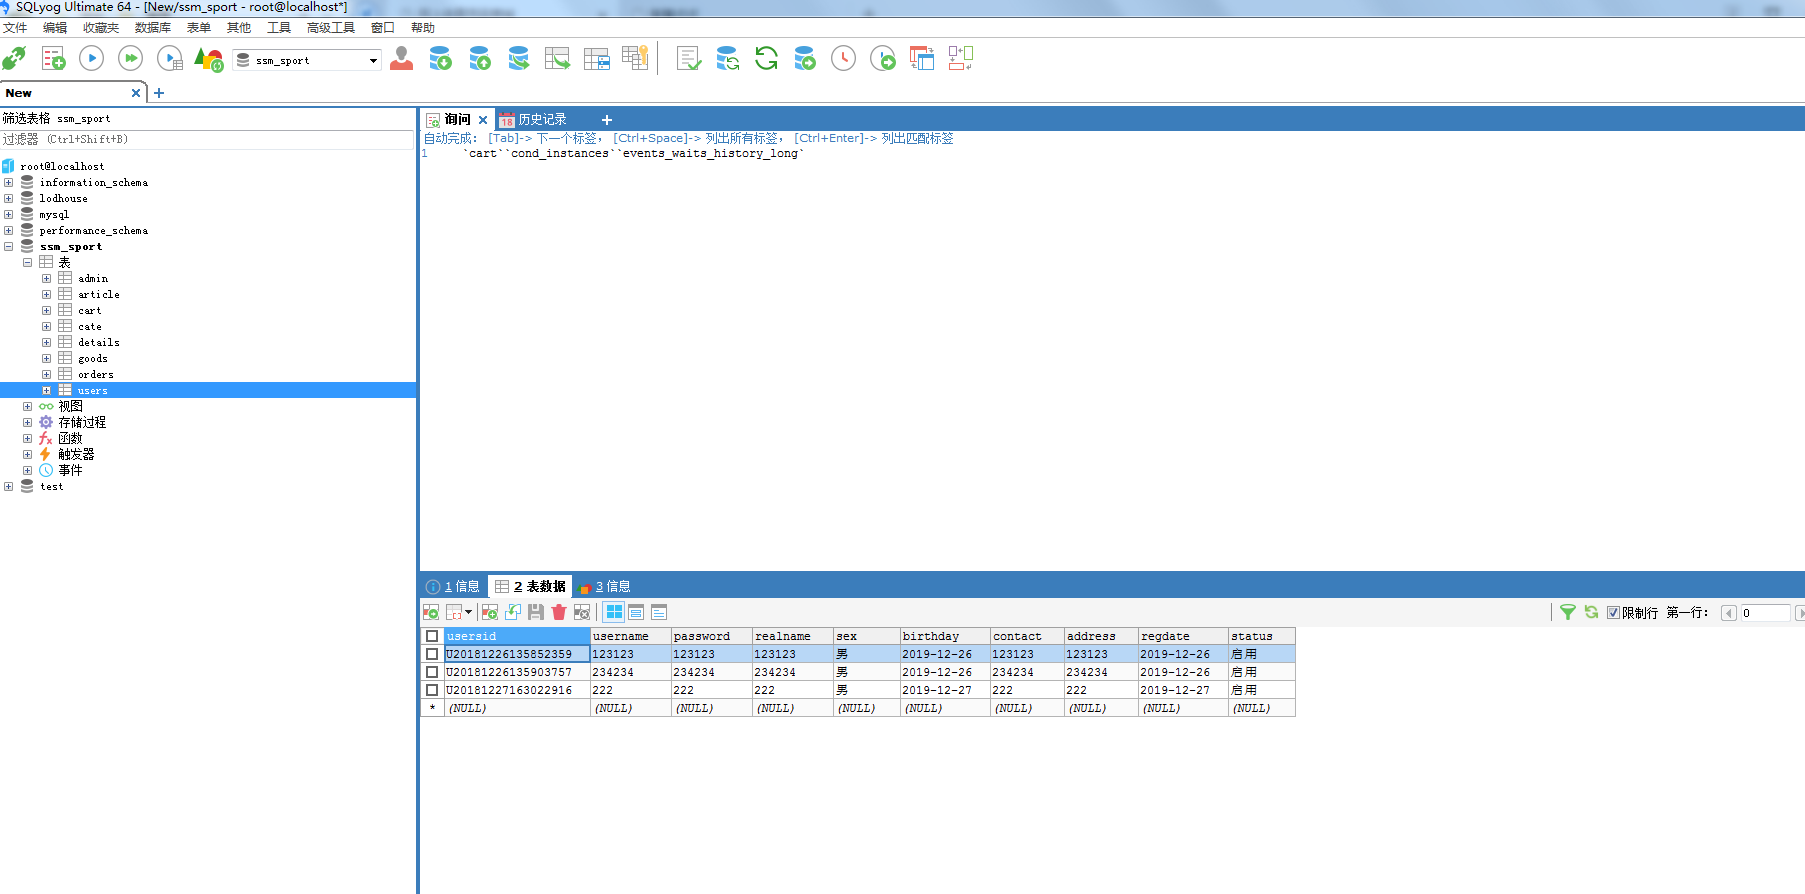Expand the mysql database node
Viewport: 1805px width, 894px height.
[x=8, y=214]
